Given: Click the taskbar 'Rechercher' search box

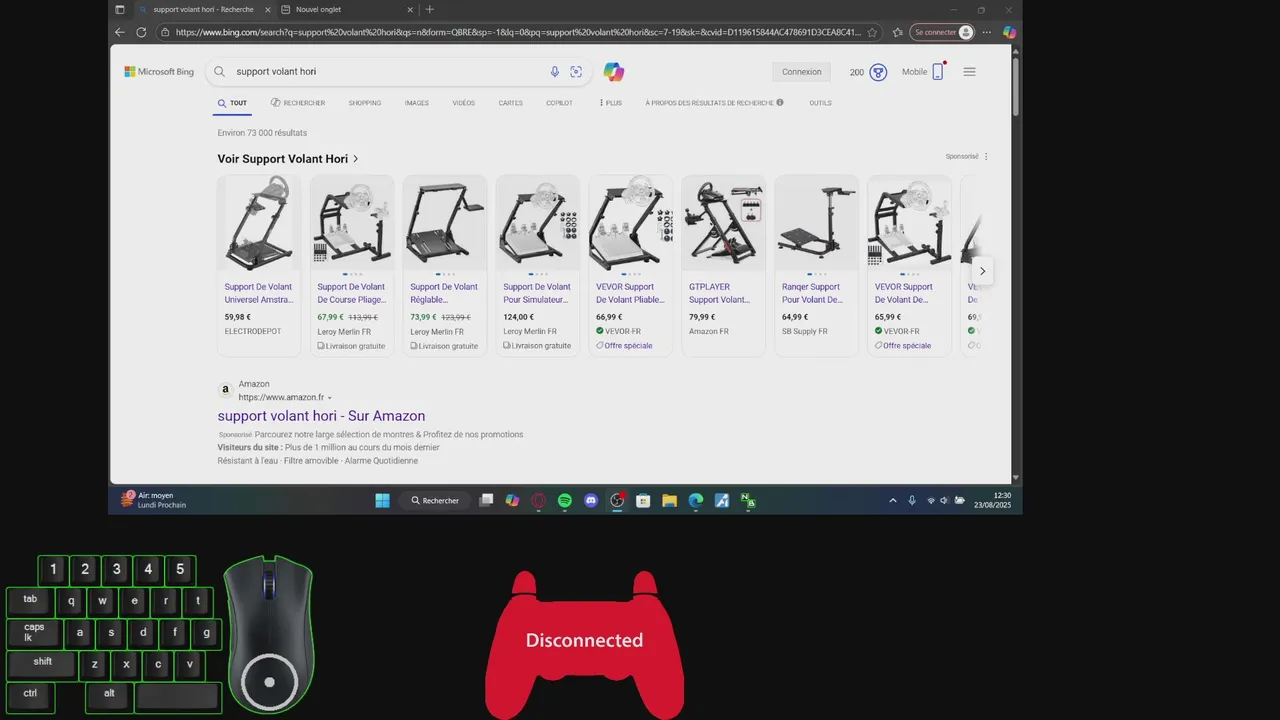Looking at the screenshot, I should (x=435, y=500).
